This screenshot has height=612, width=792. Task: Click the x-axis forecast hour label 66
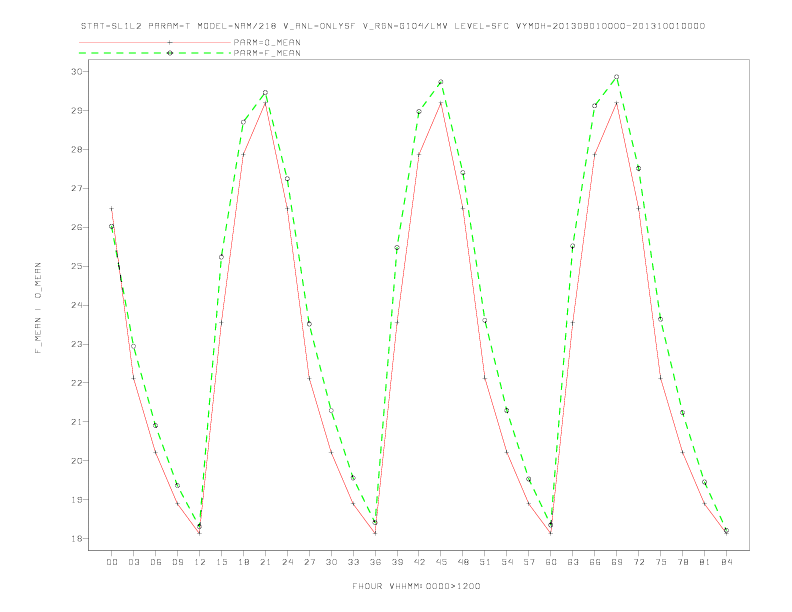click(595, 562)
